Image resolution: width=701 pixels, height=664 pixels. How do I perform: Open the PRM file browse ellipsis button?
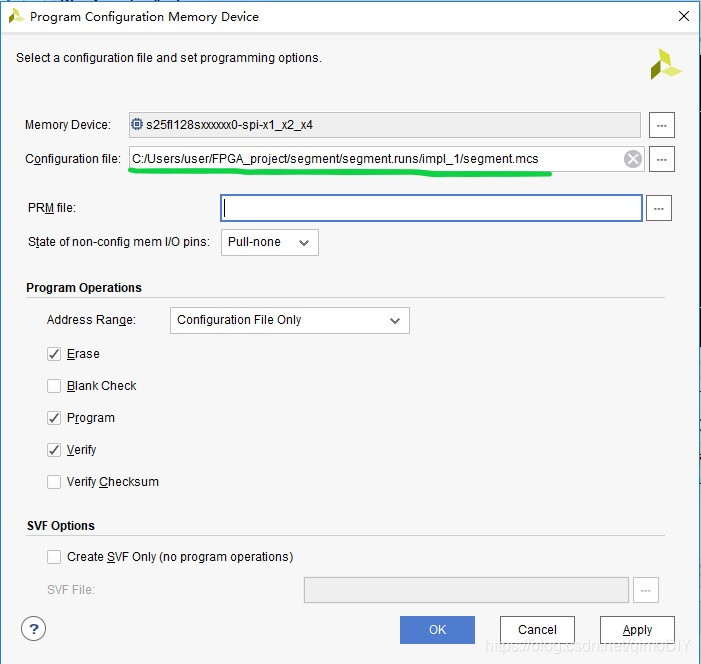pyautogui.click(x=657, y=208)
